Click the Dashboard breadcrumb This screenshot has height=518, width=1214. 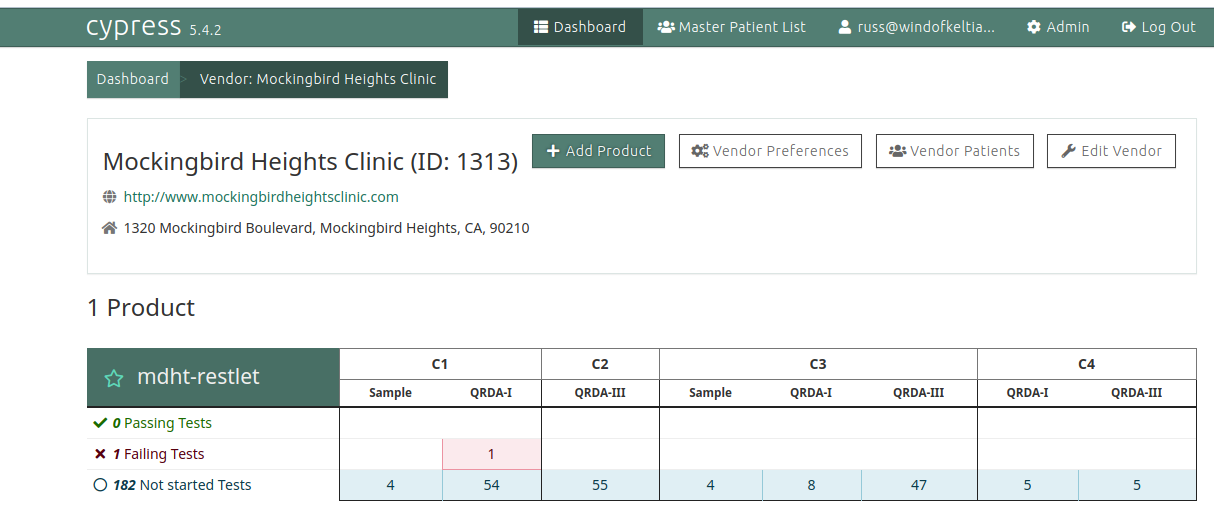pos(133,79)
